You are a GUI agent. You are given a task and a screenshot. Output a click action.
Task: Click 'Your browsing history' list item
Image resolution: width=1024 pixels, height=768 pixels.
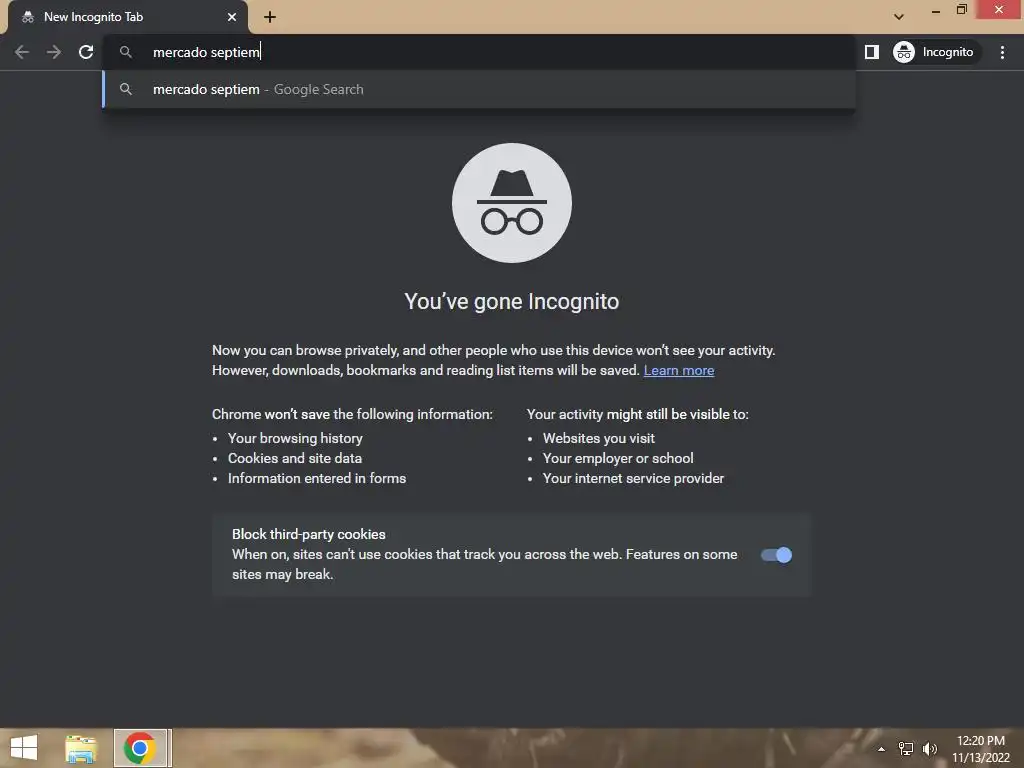click(x=295, y=438)
